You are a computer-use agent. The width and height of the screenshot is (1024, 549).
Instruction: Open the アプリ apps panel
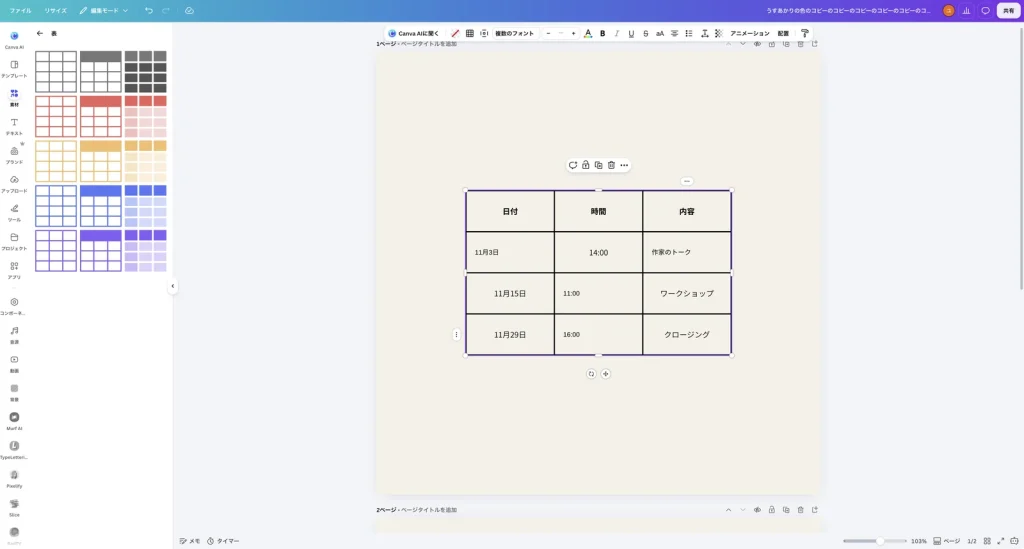click(14, 270)
